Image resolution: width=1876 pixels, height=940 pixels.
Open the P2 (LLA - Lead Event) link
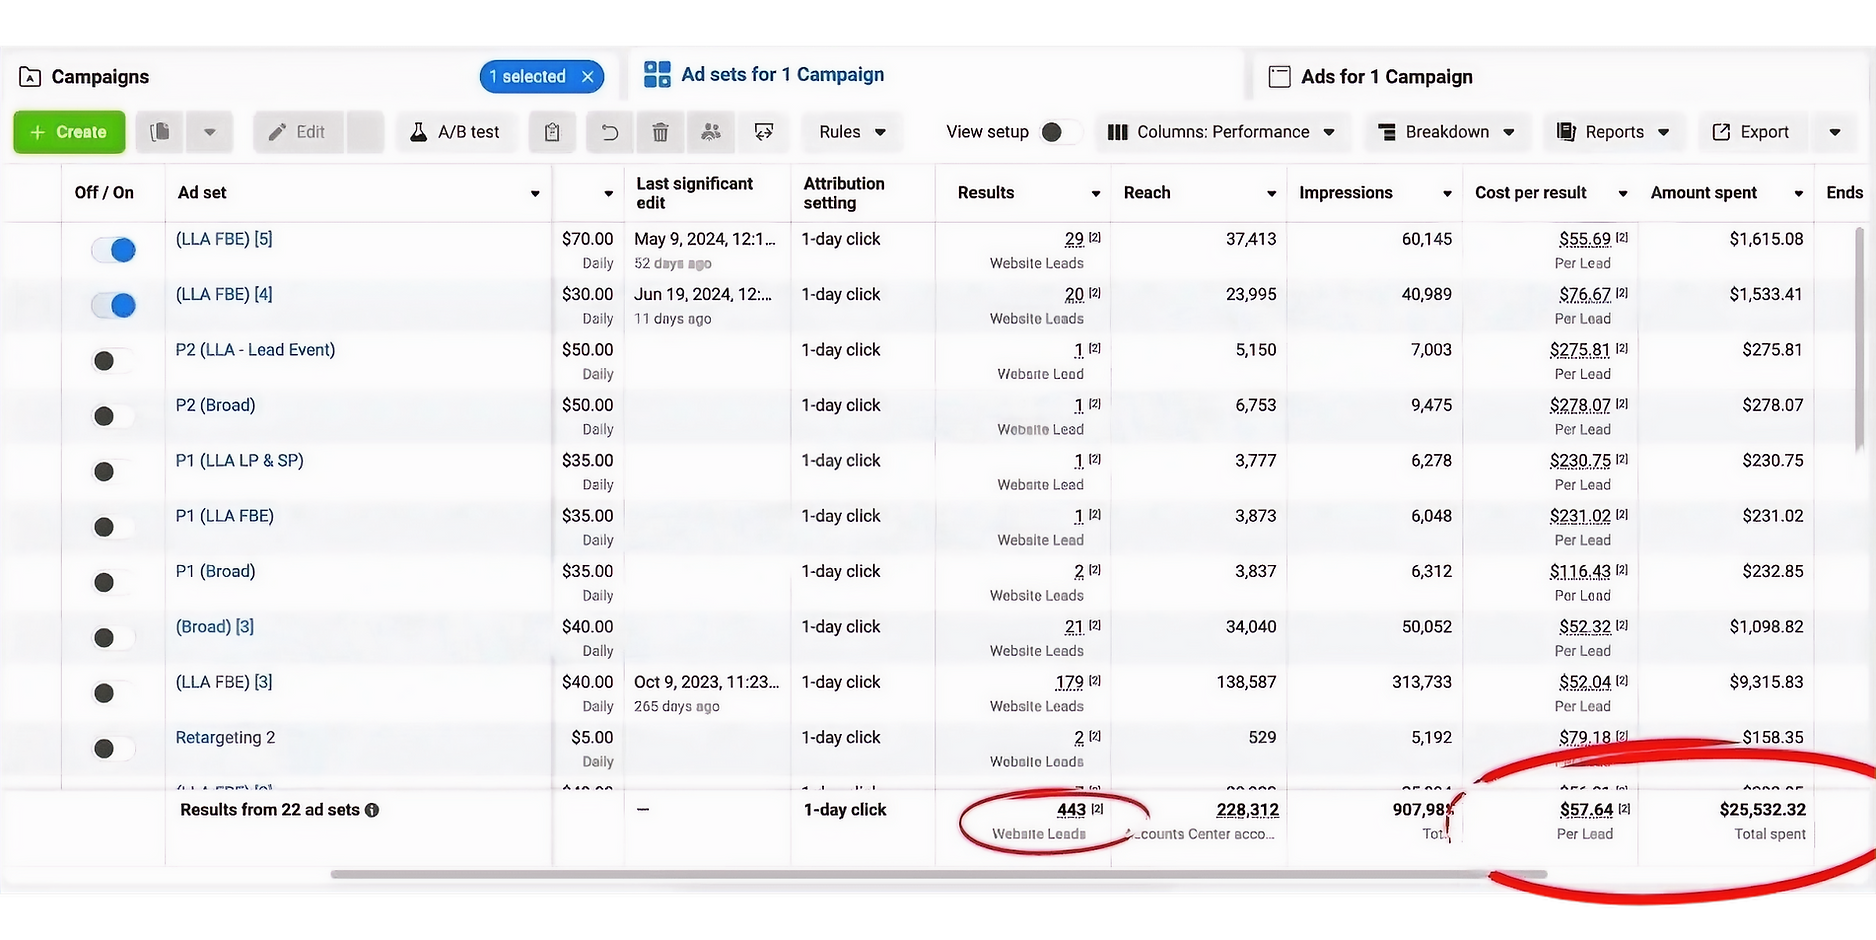pos(255,350)
